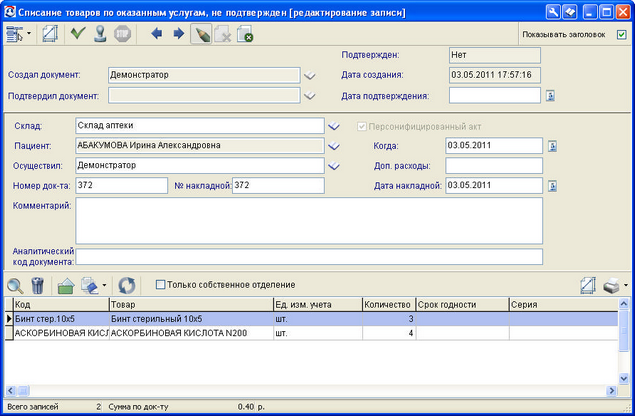635x416 pixels.
Task: Click the Номер док-та field
Action: click(121, 186)
